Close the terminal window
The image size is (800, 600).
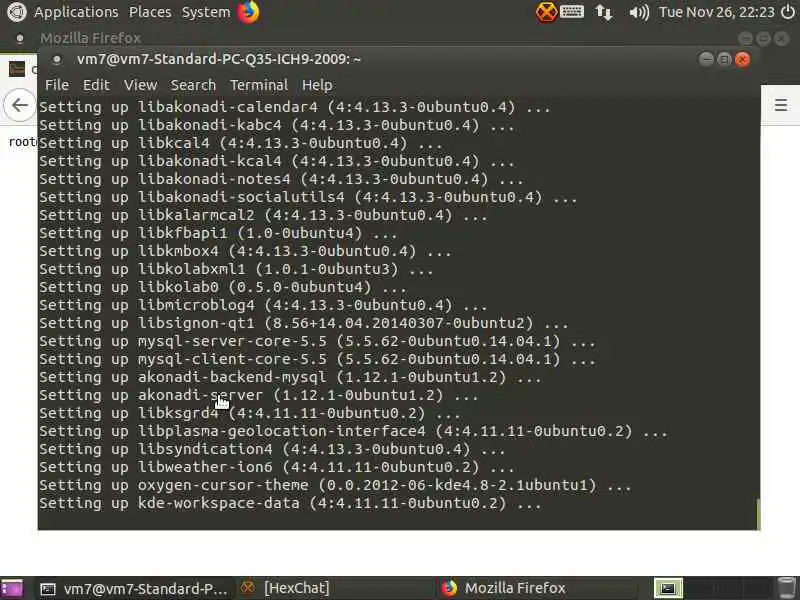point(743,59)
